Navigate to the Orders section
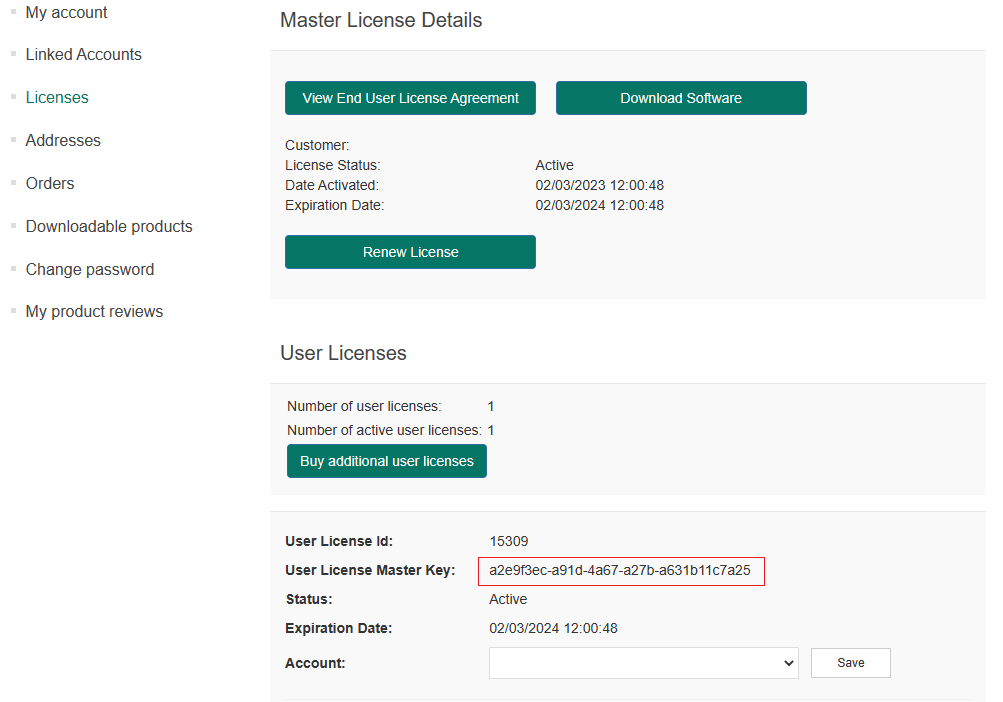 point(50,184)
